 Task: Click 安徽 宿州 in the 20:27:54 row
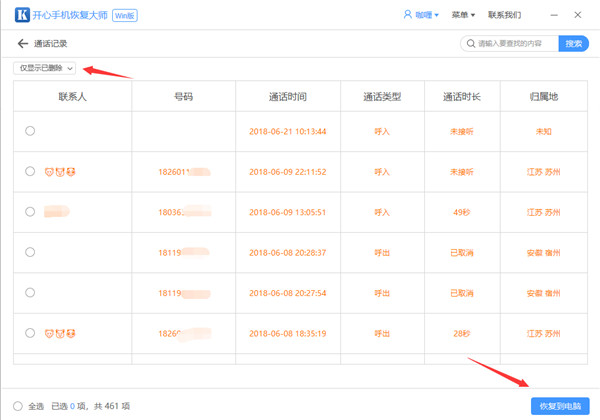(544, 293)
